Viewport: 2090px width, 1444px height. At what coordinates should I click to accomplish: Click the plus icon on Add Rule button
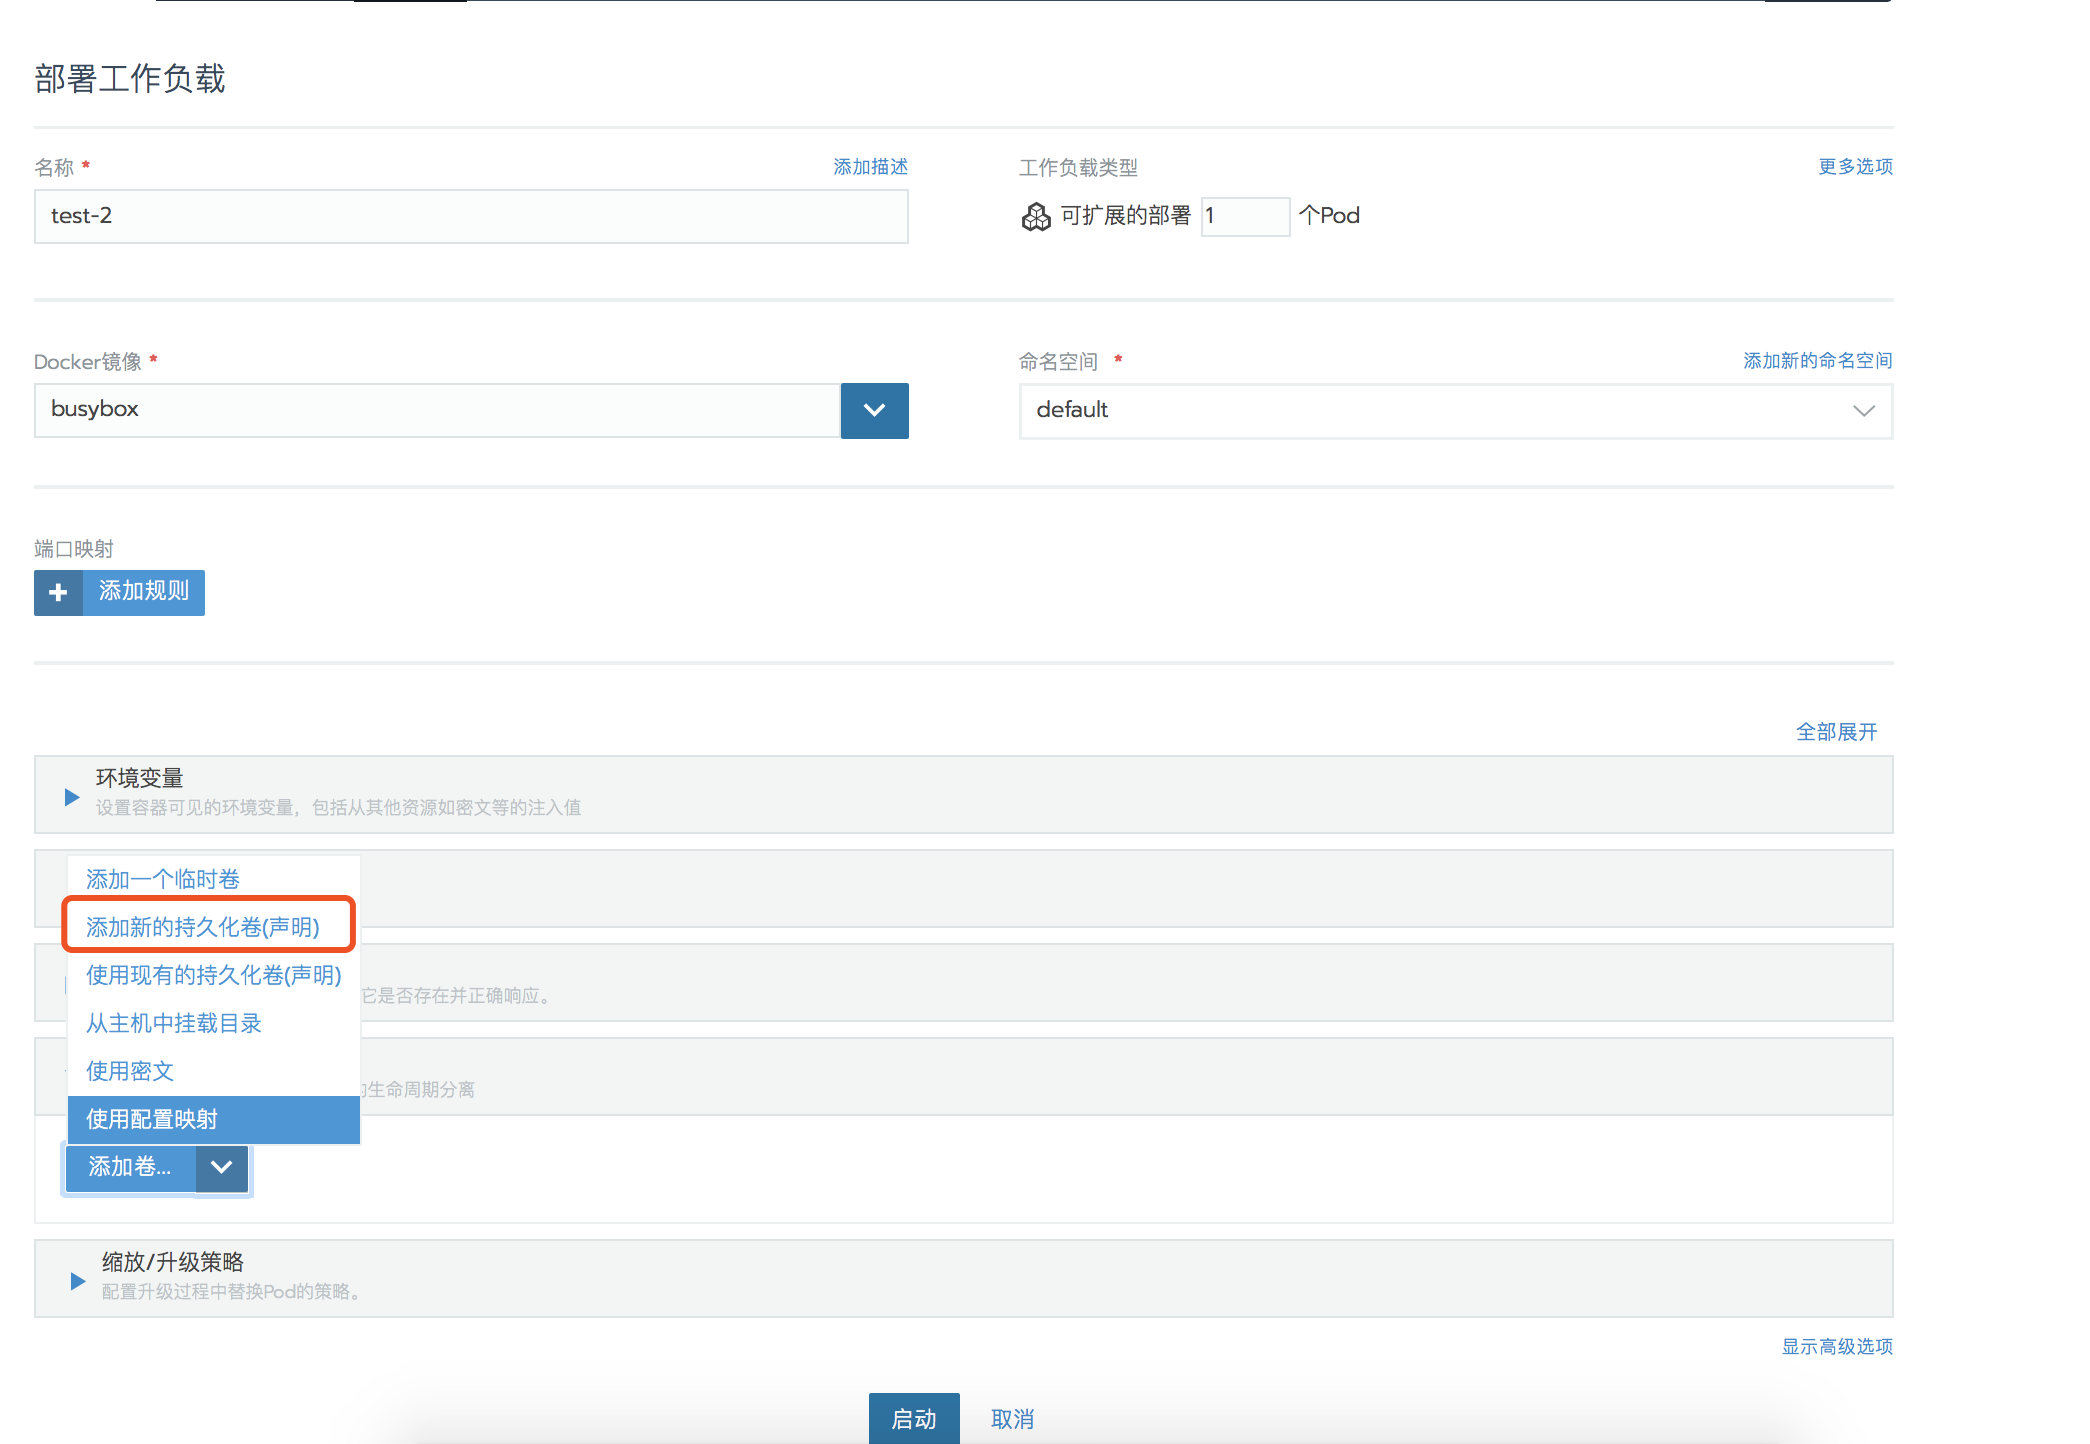coord(58,592)
